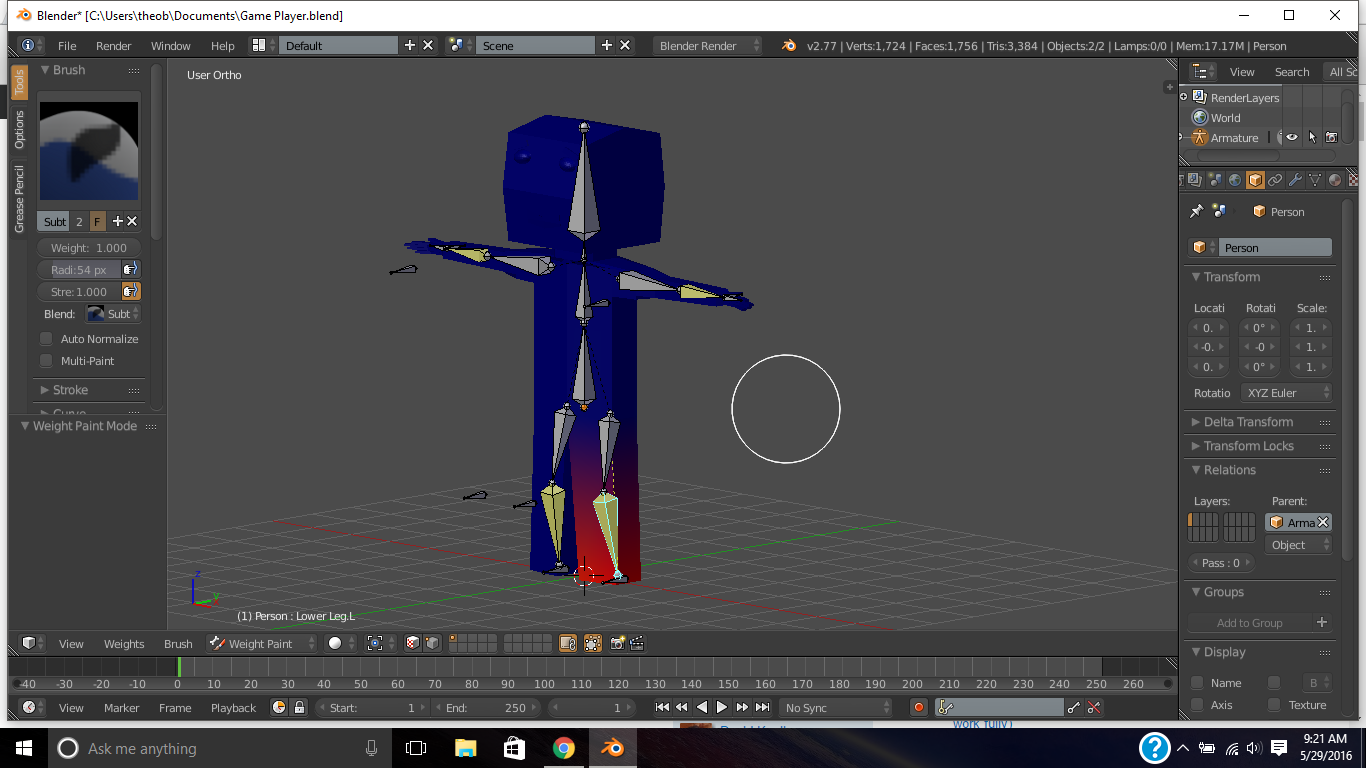Image resolution: width=1366 pixels, height=768 pixels.
Task: Enable the Multi-Paint checkbox
Action: pyautogui.click(x=46, y=361)
